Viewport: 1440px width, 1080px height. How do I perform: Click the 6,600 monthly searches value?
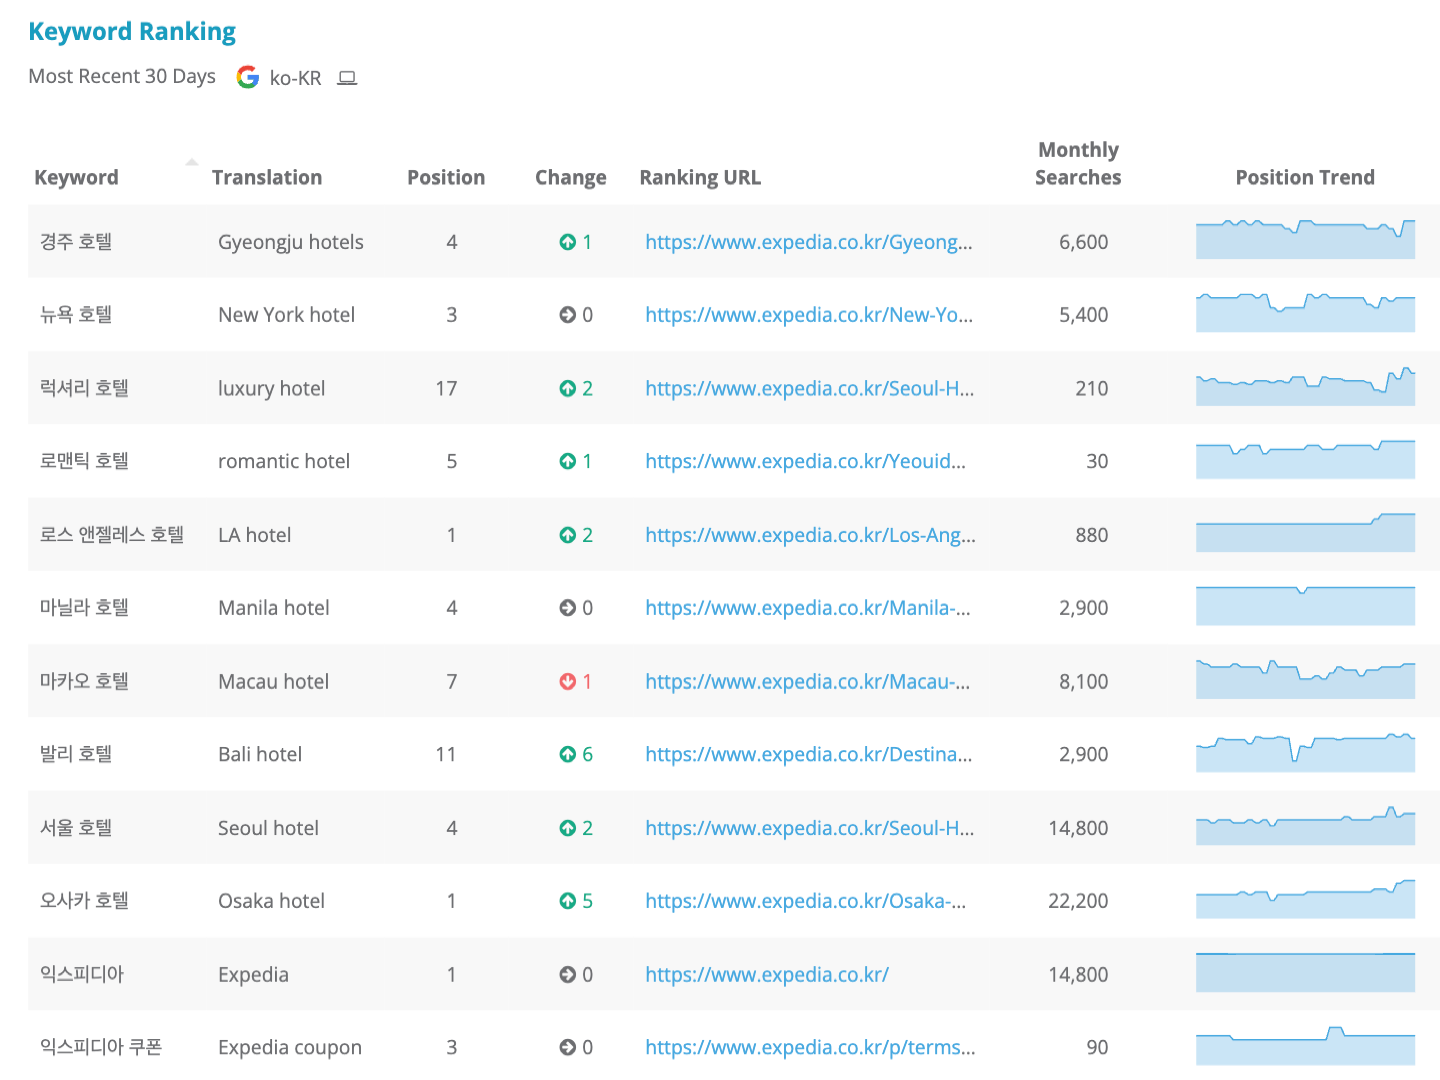pos(1084,242)
